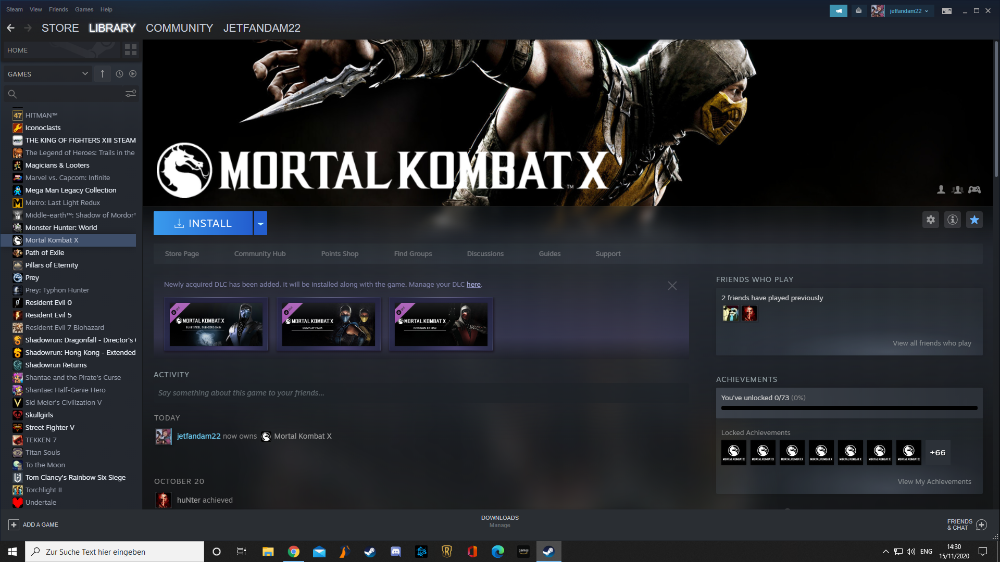Click the activity comment input box
Screen dimensions: 1000x562
pyautogui.click(x=421, y=393)
